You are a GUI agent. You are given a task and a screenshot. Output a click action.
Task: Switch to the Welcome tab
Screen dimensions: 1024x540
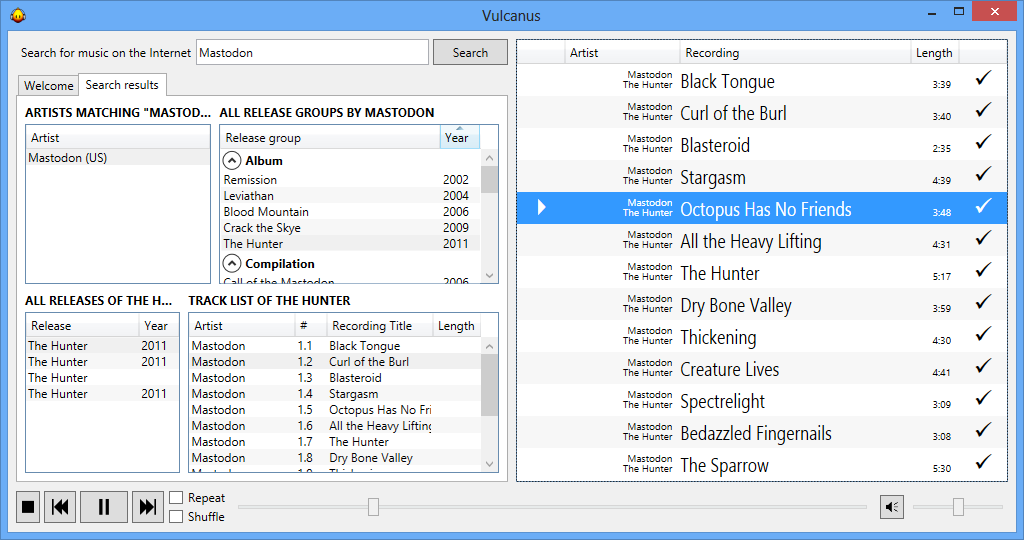click(x=48, y=86)
